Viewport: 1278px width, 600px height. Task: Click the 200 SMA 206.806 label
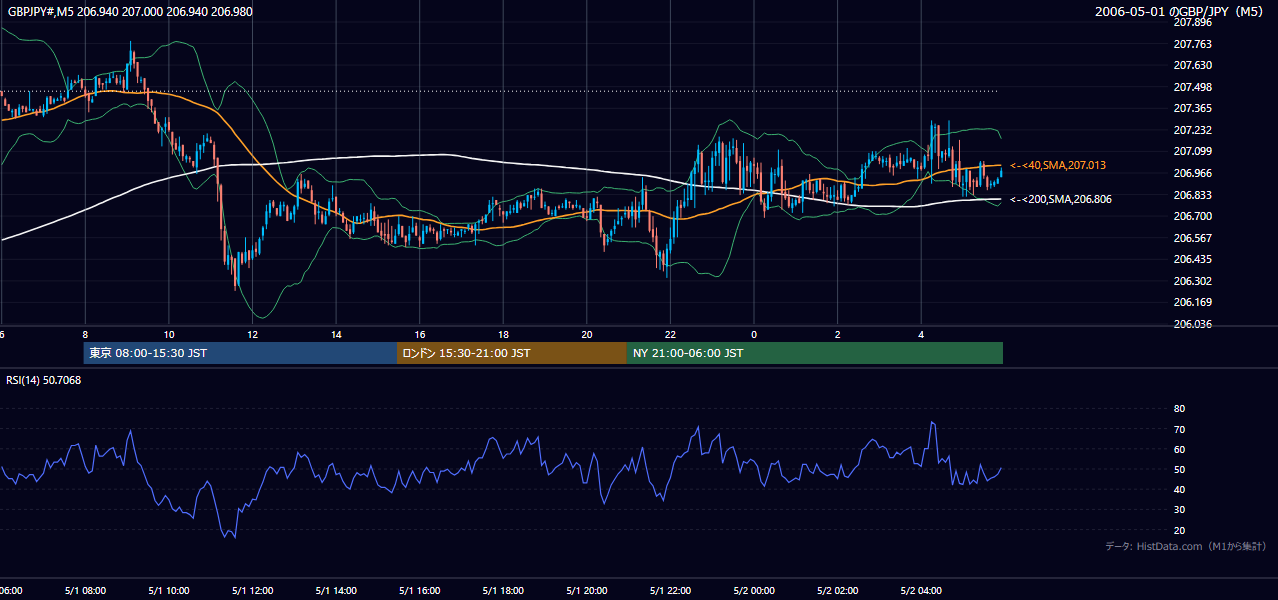[1060, 199]
